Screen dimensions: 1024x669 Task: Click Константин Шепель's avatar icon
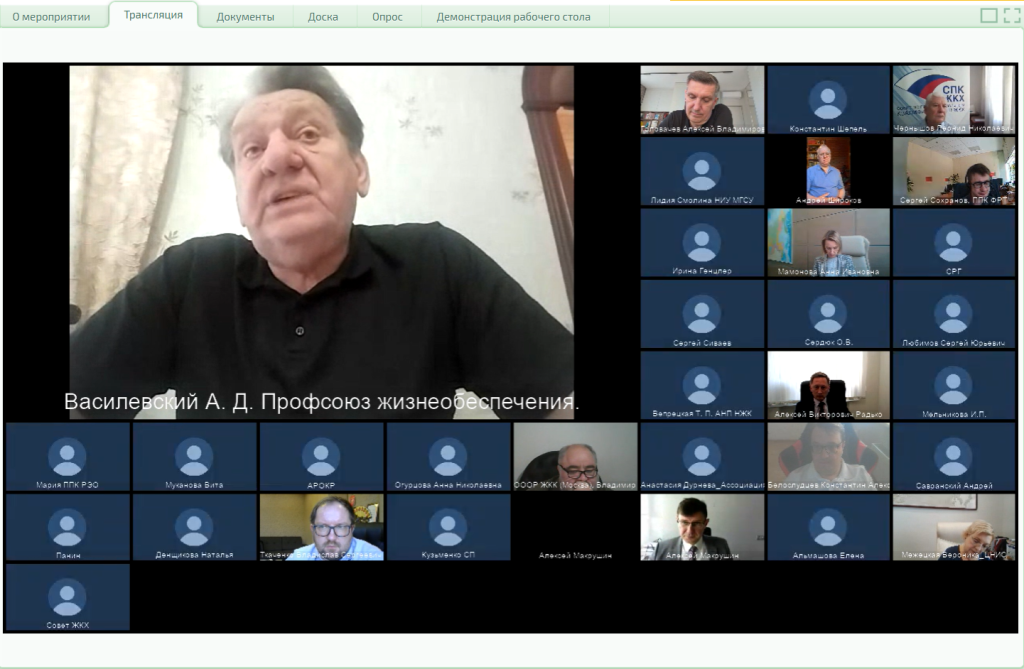click(x=828, y=99)
